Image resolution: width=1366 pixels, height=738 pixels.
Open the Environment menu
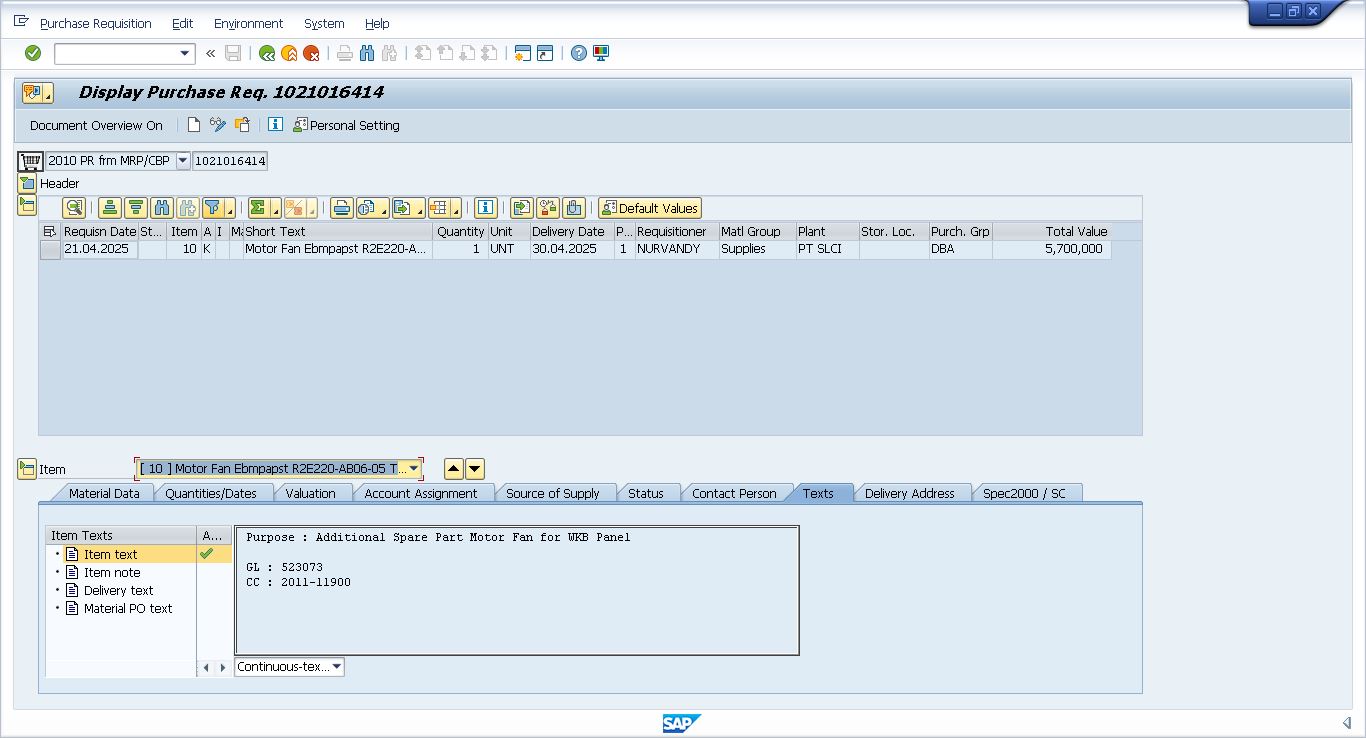tap(248, 23)
